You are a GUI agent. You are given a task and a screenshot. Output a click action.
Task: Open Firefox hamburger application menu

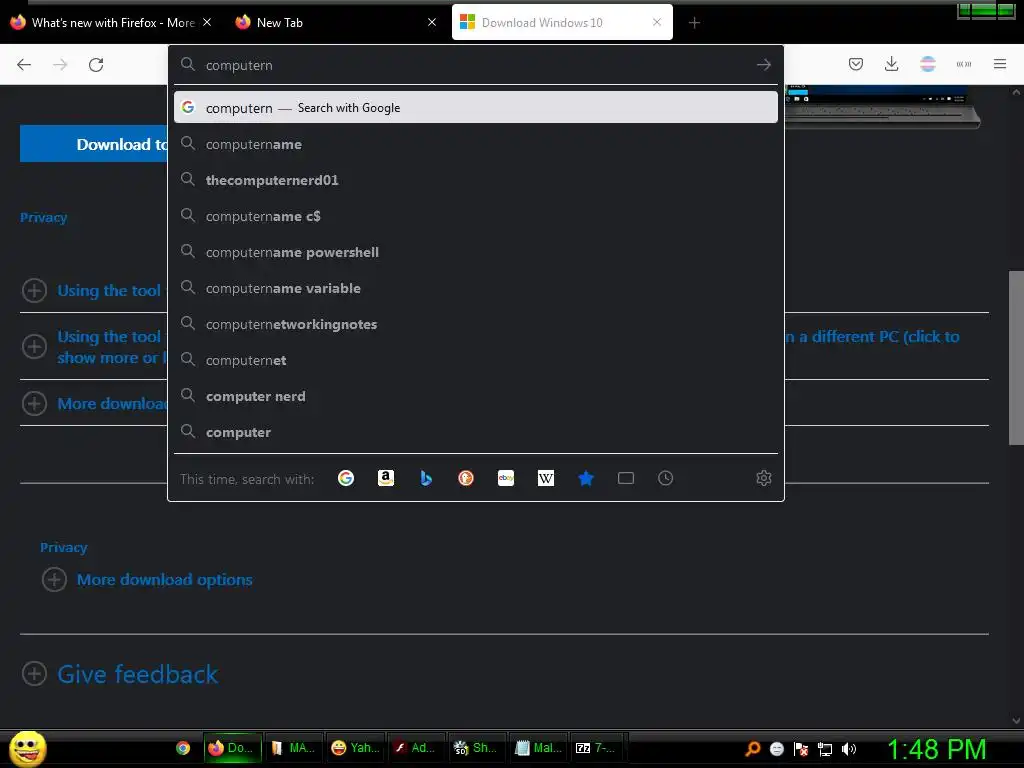coord(1000,64)
